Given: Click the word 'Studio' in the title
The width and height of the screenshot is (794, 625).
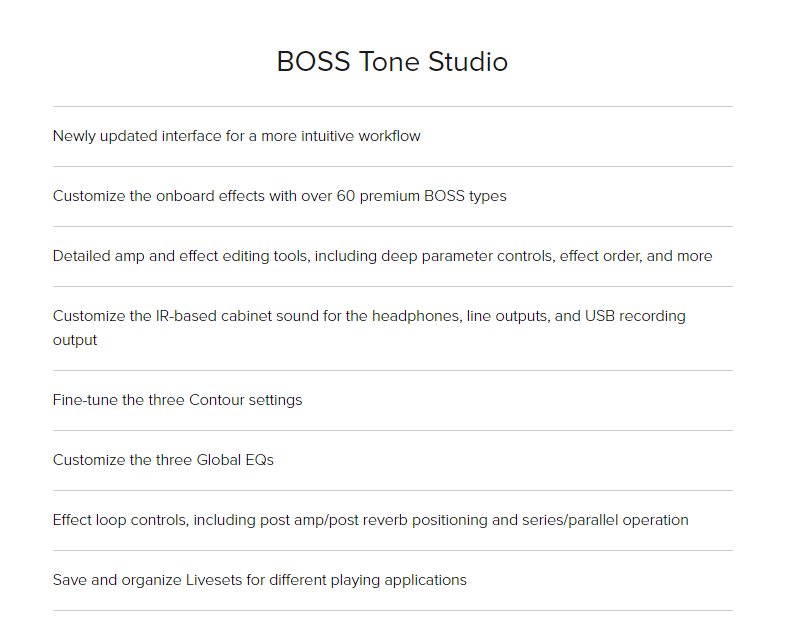Looking at the screenshot, I should point(468,62).
